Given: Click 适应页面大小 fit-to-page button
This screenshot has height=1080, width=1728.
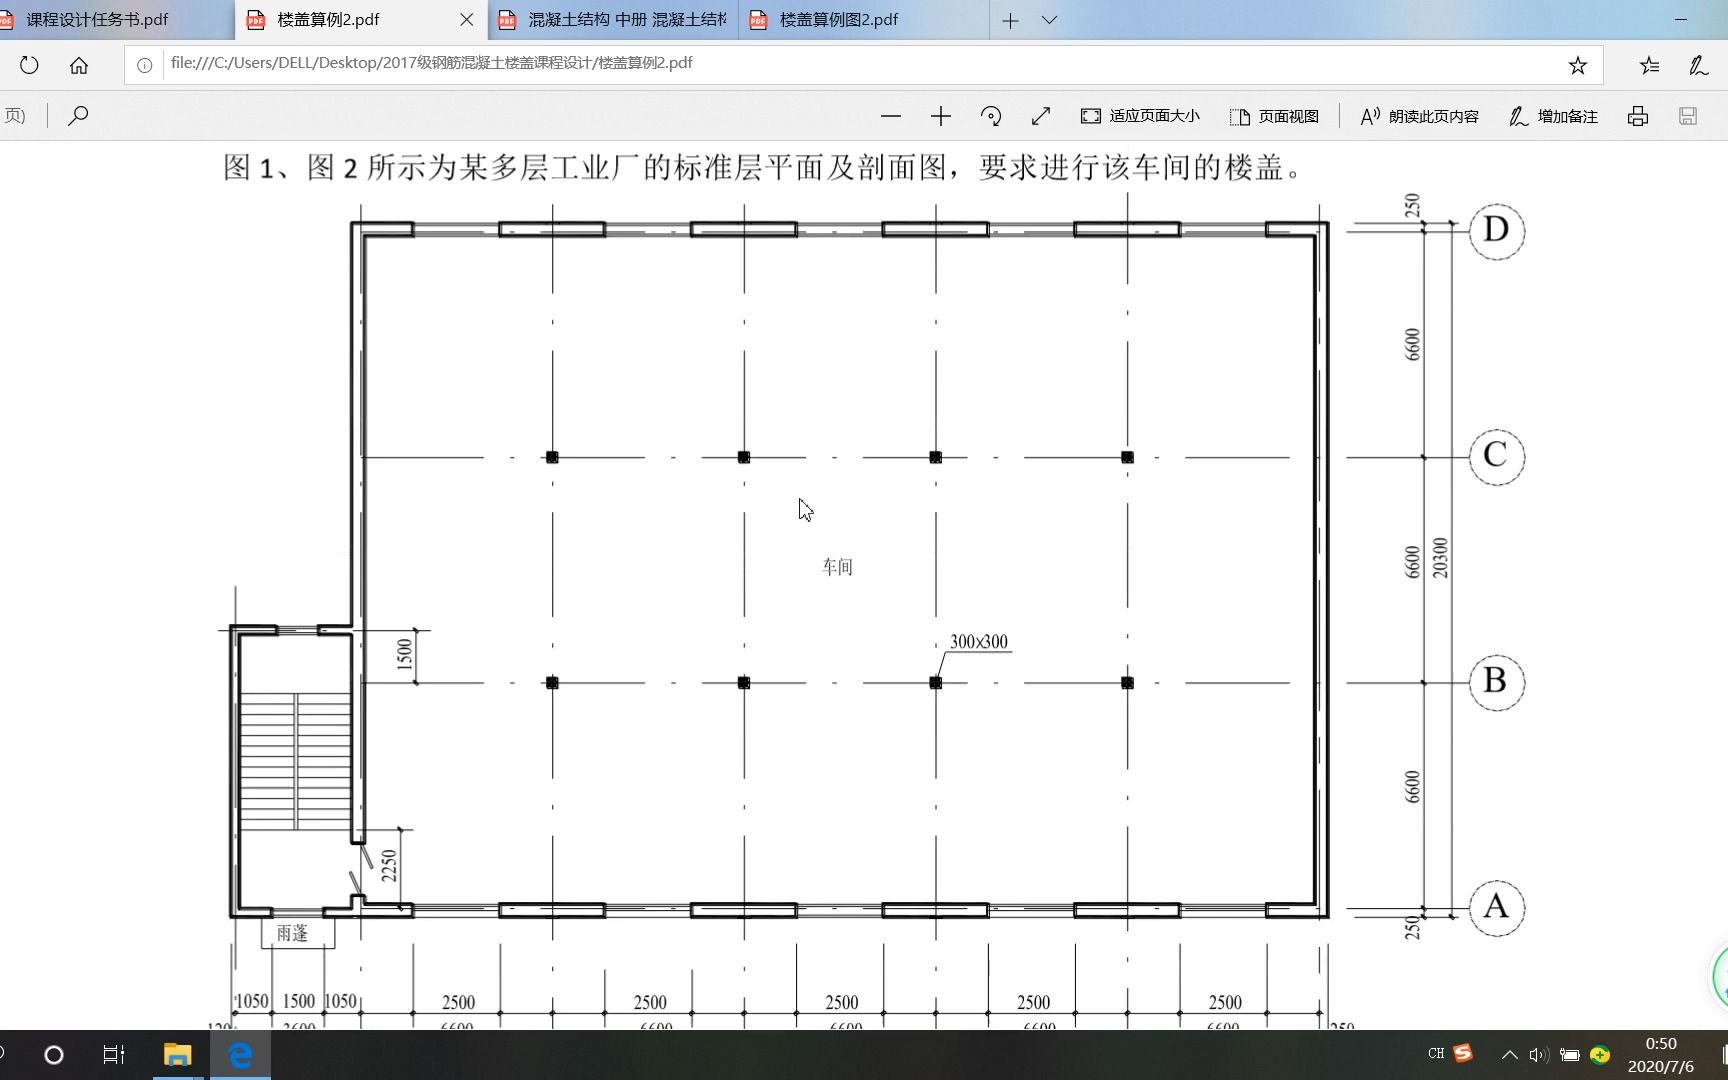Looking at the screenshot, I should pyautogui.click(x=1141, y=116).
